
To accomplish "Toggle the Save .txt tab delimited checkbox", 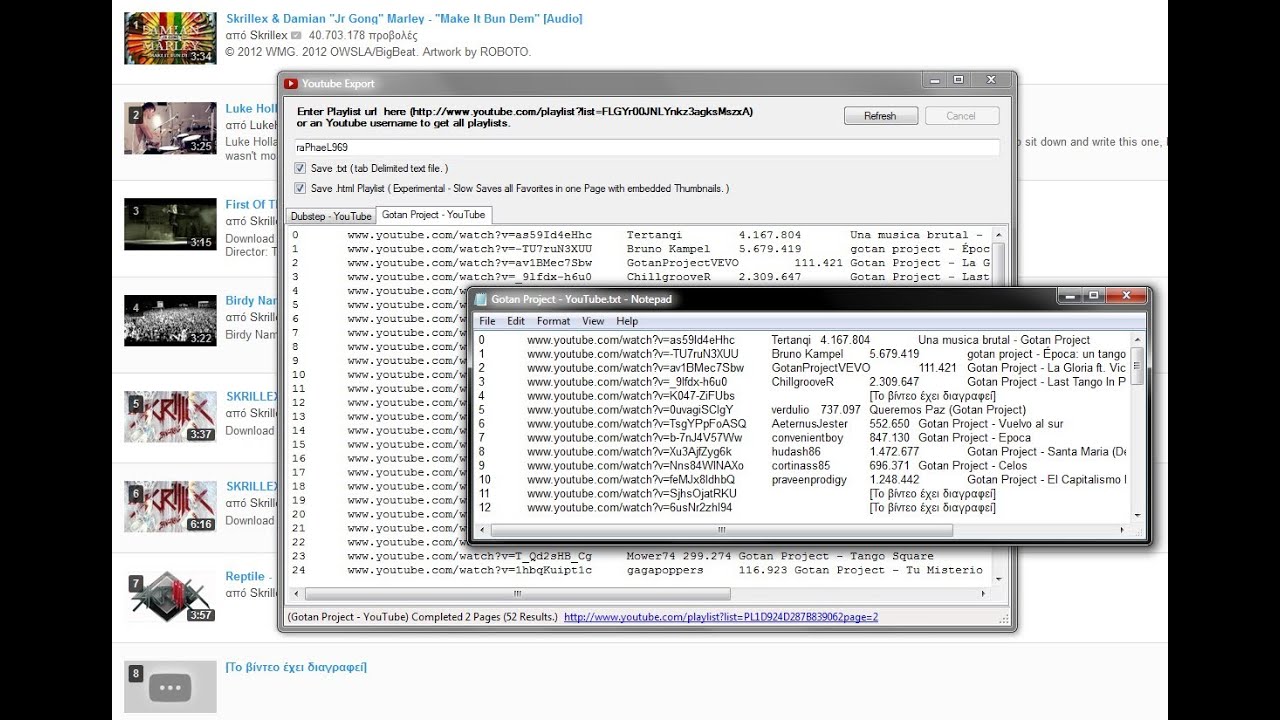I will click(300, 168).
